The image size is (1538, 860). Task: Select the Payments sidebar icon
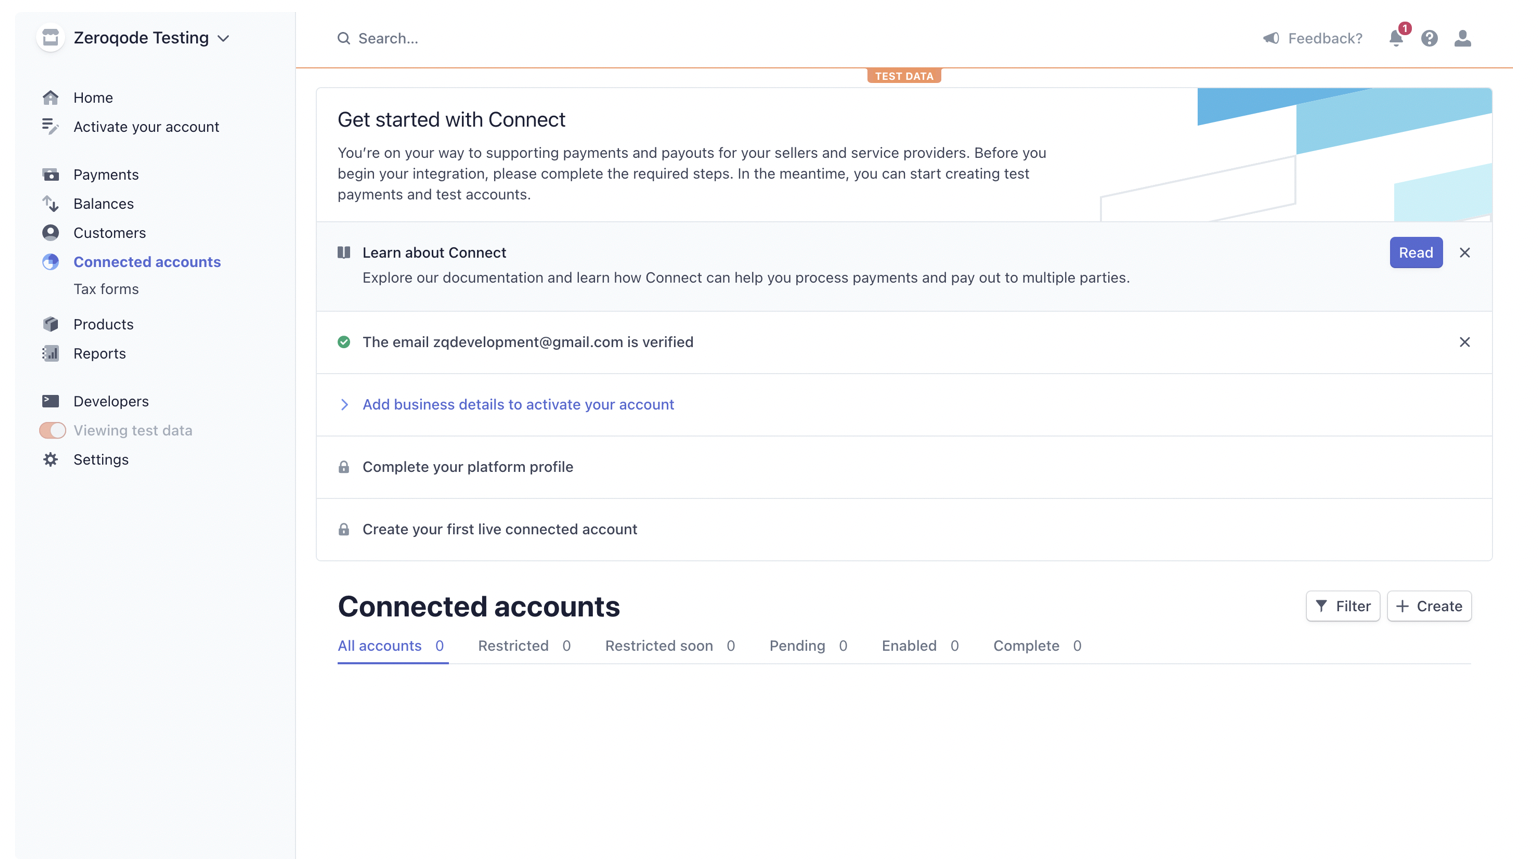pyautogui.click(x=51, y=174)
